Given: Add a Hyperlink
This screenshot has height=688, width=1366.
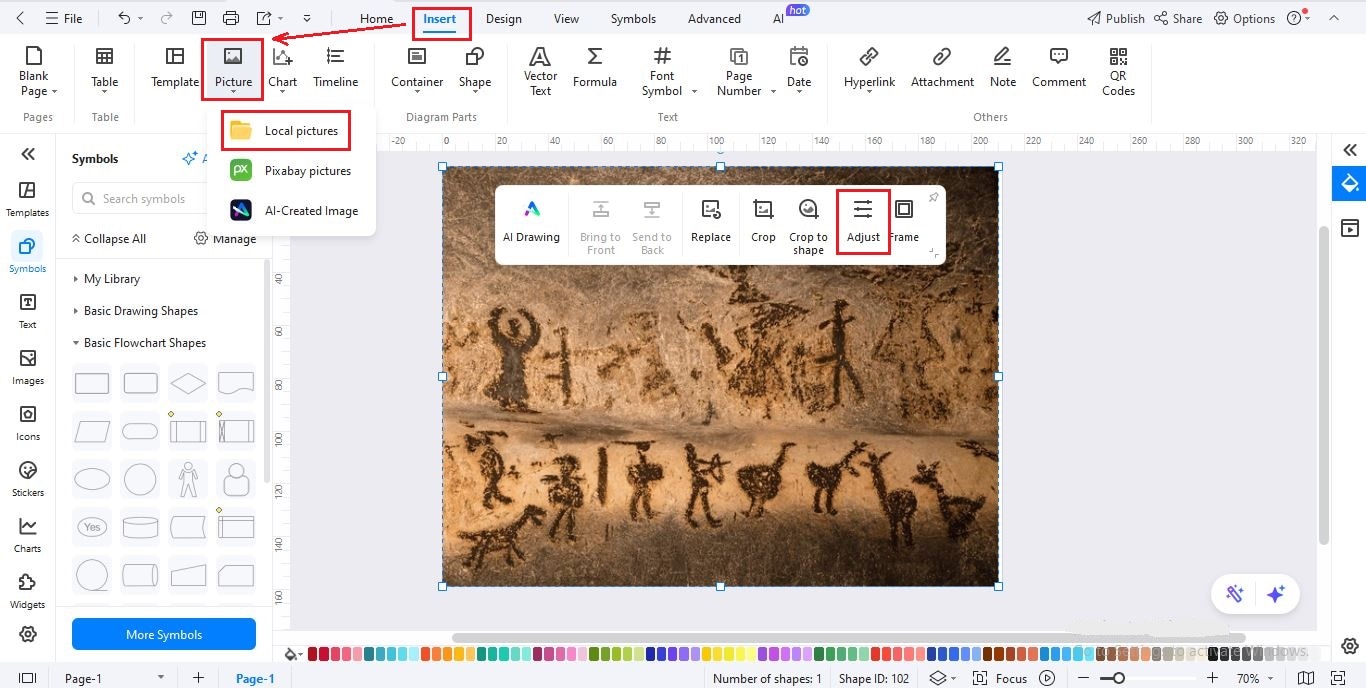Looking at the screenshot, I should point(869,68).
